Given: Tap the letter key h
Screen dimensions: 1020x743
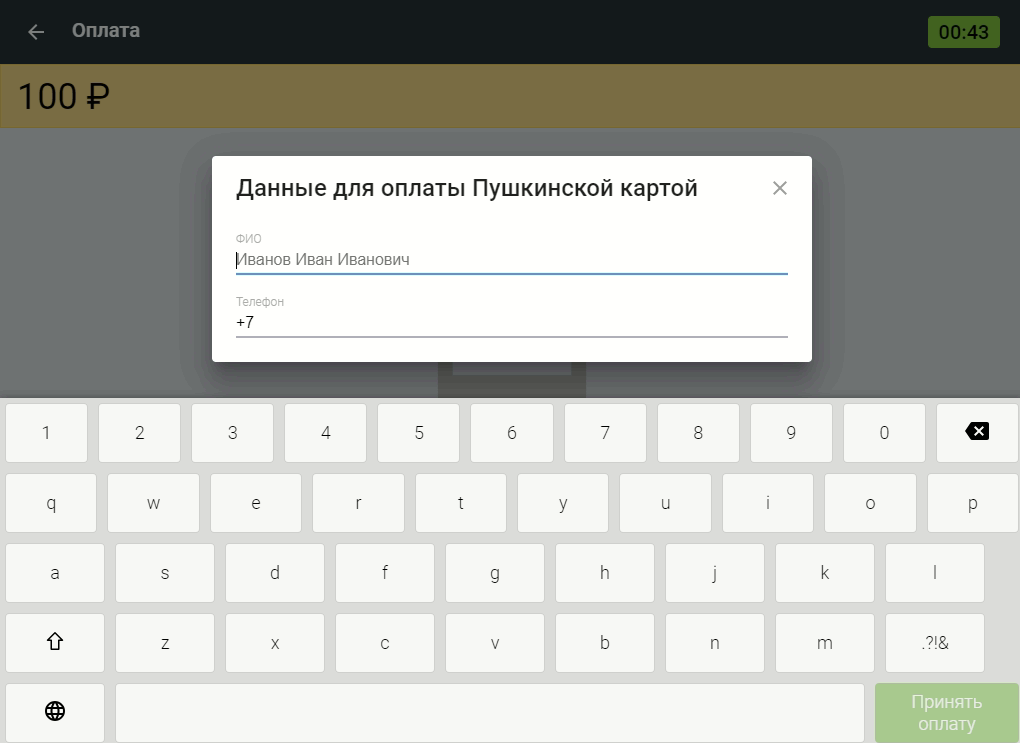Looking at the screenshot, I should [x=604, y=573].
